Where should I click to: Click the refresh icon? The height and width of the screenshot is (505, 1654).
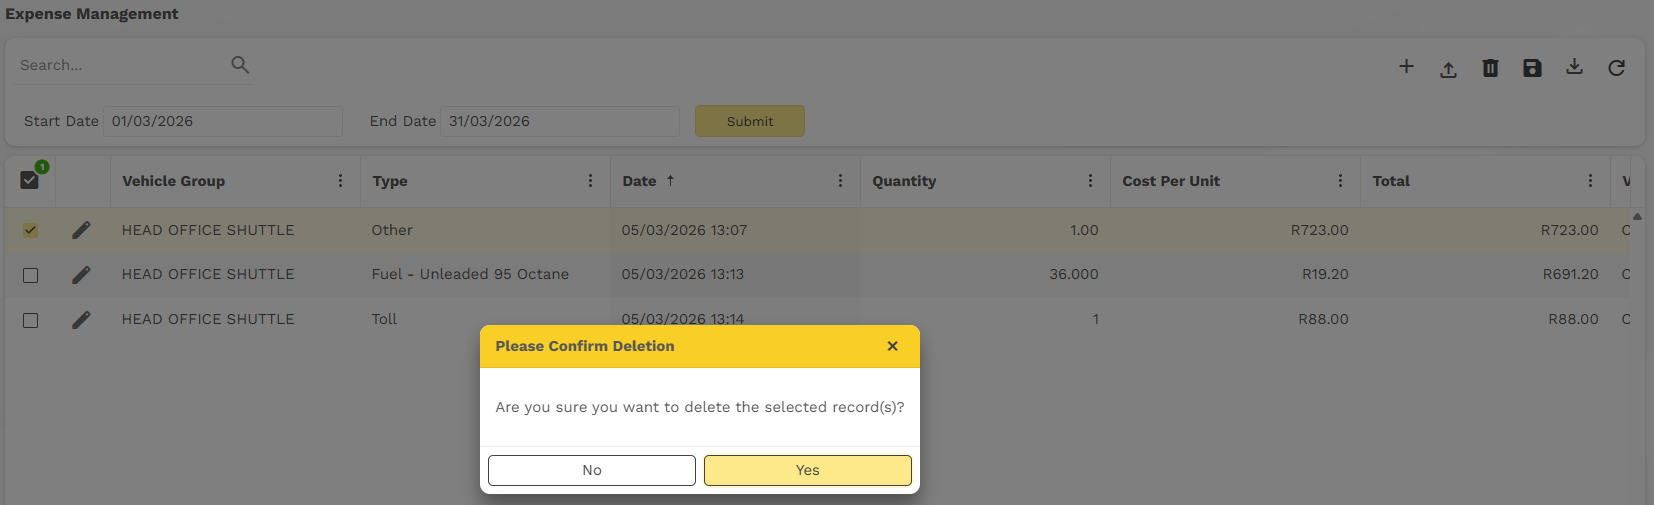pos(1616,68)
